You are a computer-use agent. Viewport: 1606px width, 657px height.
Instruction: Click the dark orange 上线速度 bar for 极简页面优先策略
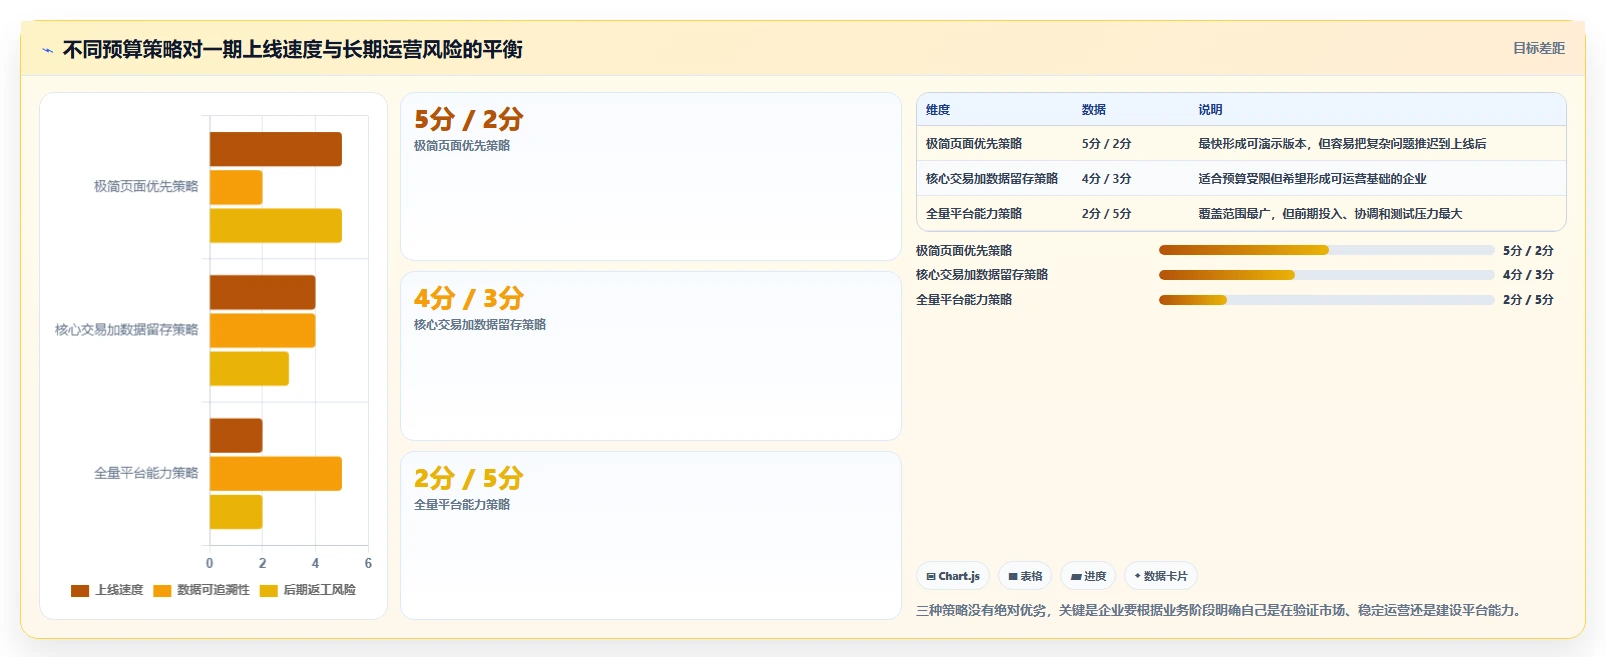point(276,149)
